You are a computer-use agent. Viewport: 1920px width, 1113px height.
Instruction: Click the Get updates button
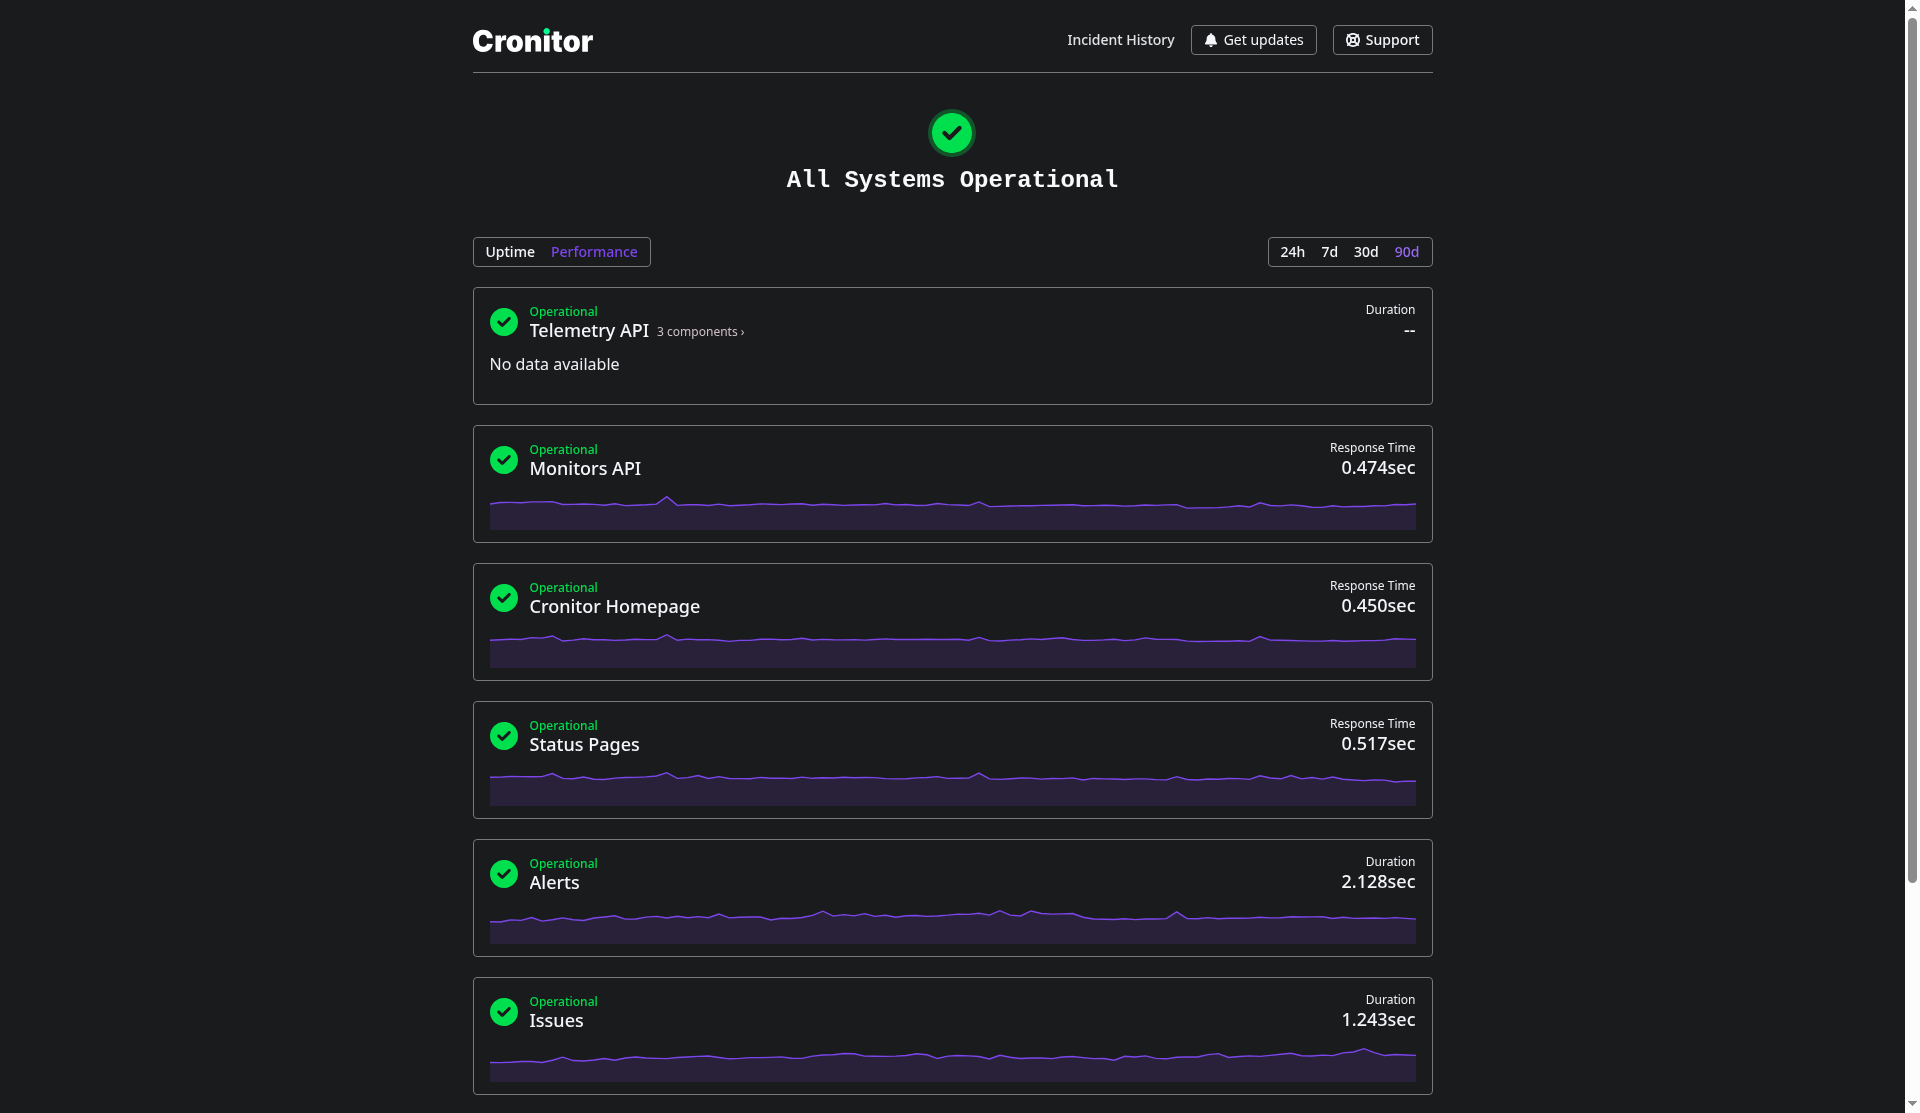[1253, 40]
